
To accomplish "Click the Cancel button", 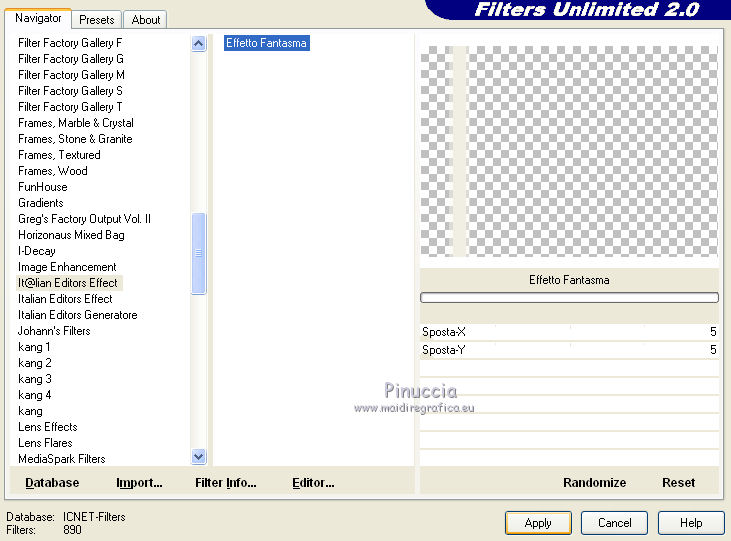I will (x=614, y=523).
